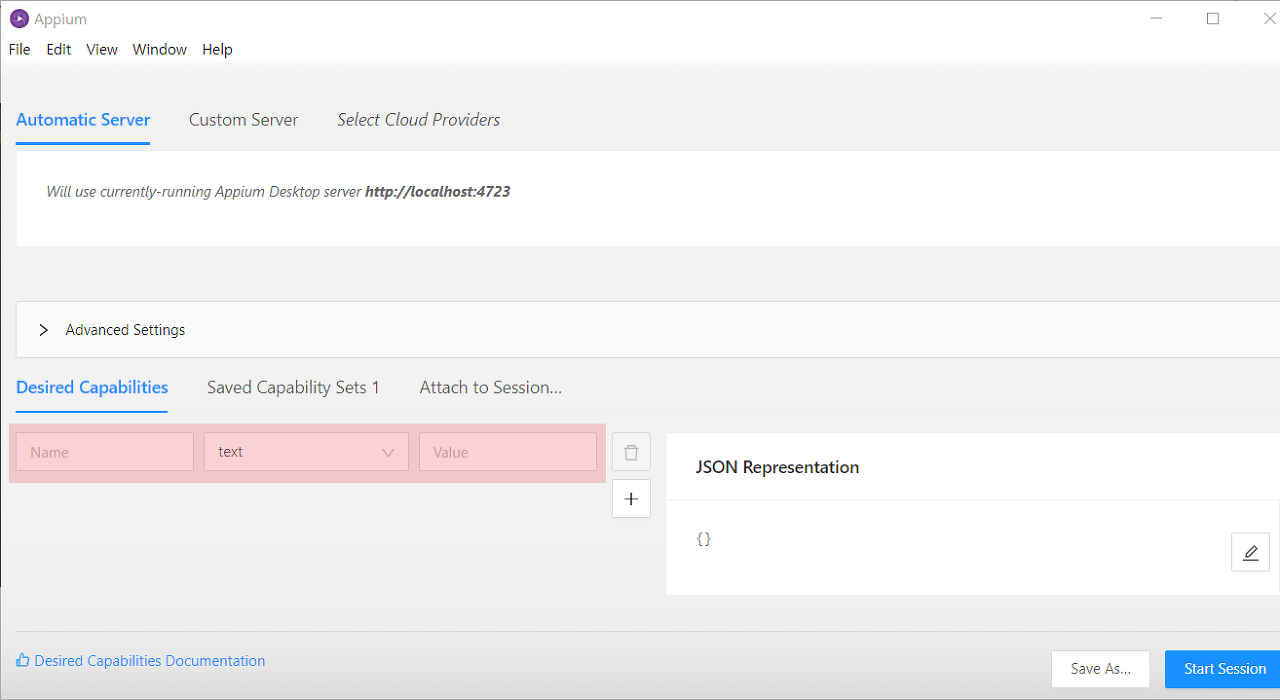Open the Select Cloud Providers tab
The height and width of the screenshot is (700, 1280).
pos(419,120)
